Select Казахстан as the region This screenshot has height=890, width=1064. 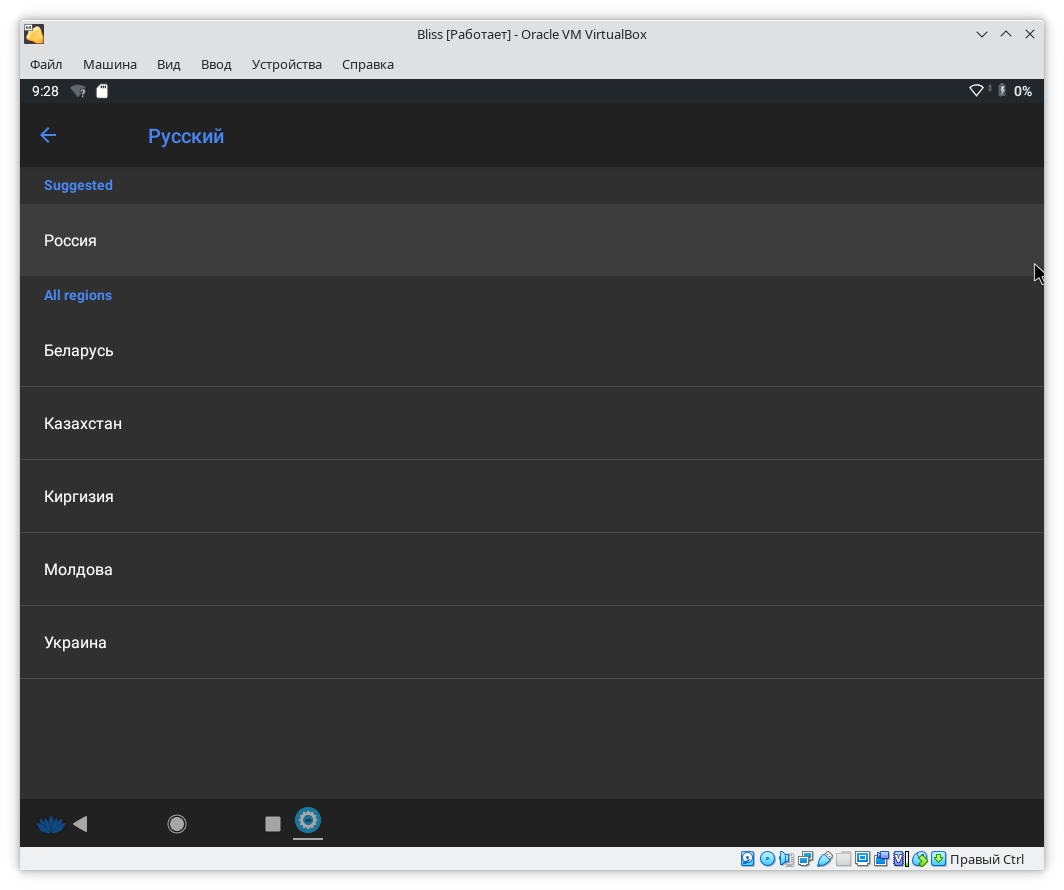tap(83, 424)
